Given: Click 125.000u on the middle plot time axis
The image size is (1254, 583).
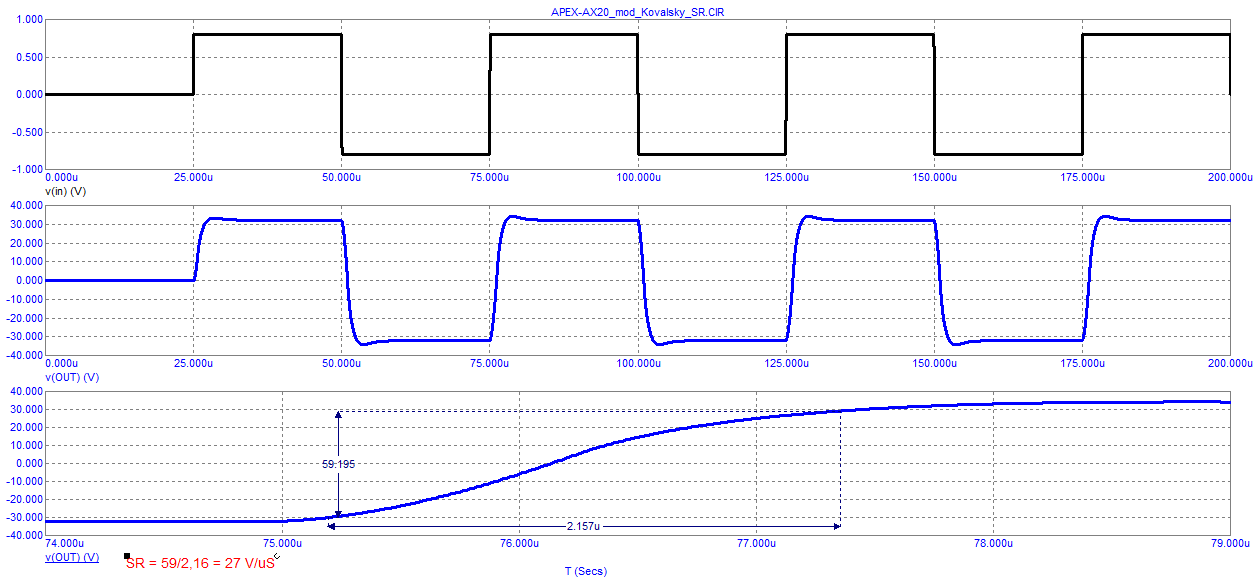Looking at the screenshot, I should coord(785,364).
